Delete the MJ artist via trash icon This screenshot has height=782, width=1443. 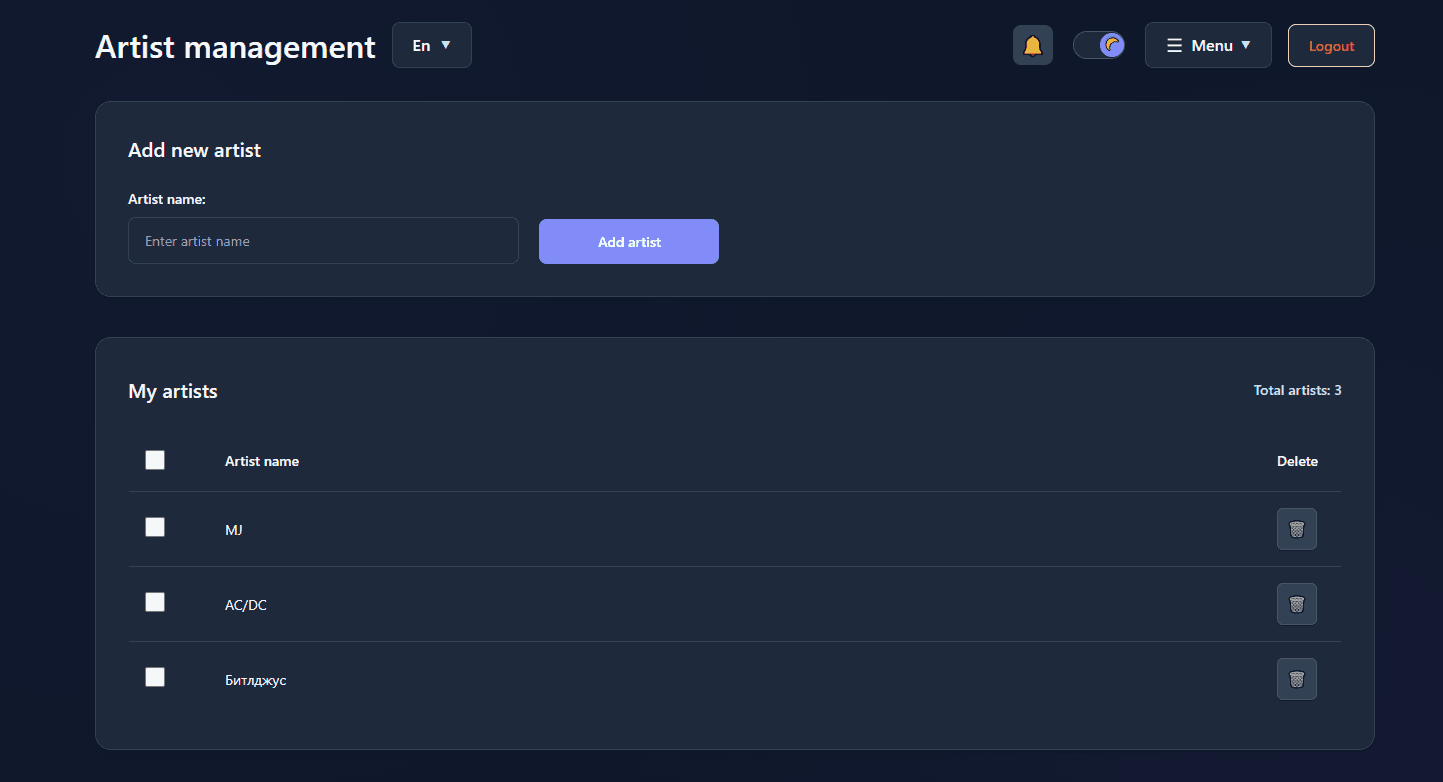pos(1296,529)
